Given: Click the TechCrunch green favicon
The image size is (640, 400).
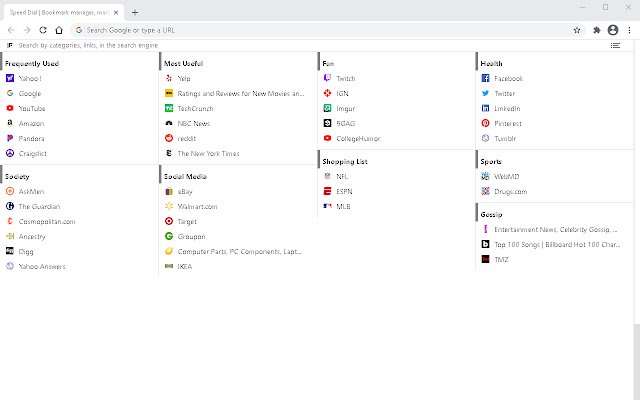Looking at the screenshot, I should tap(169, 108).
